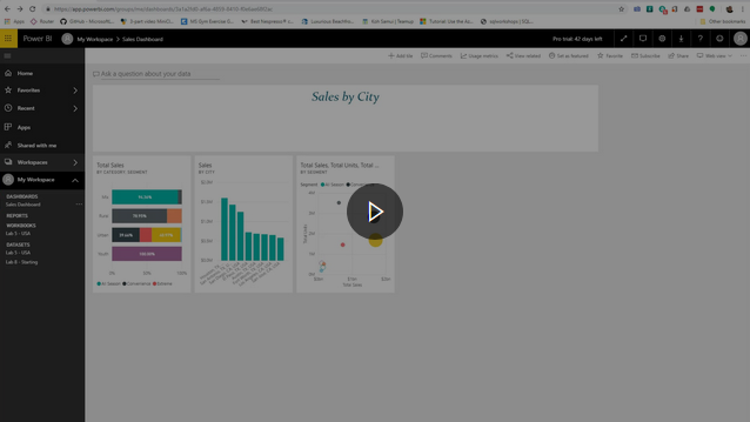
Task: Play the video with the center play button
Action: [375, 211]
